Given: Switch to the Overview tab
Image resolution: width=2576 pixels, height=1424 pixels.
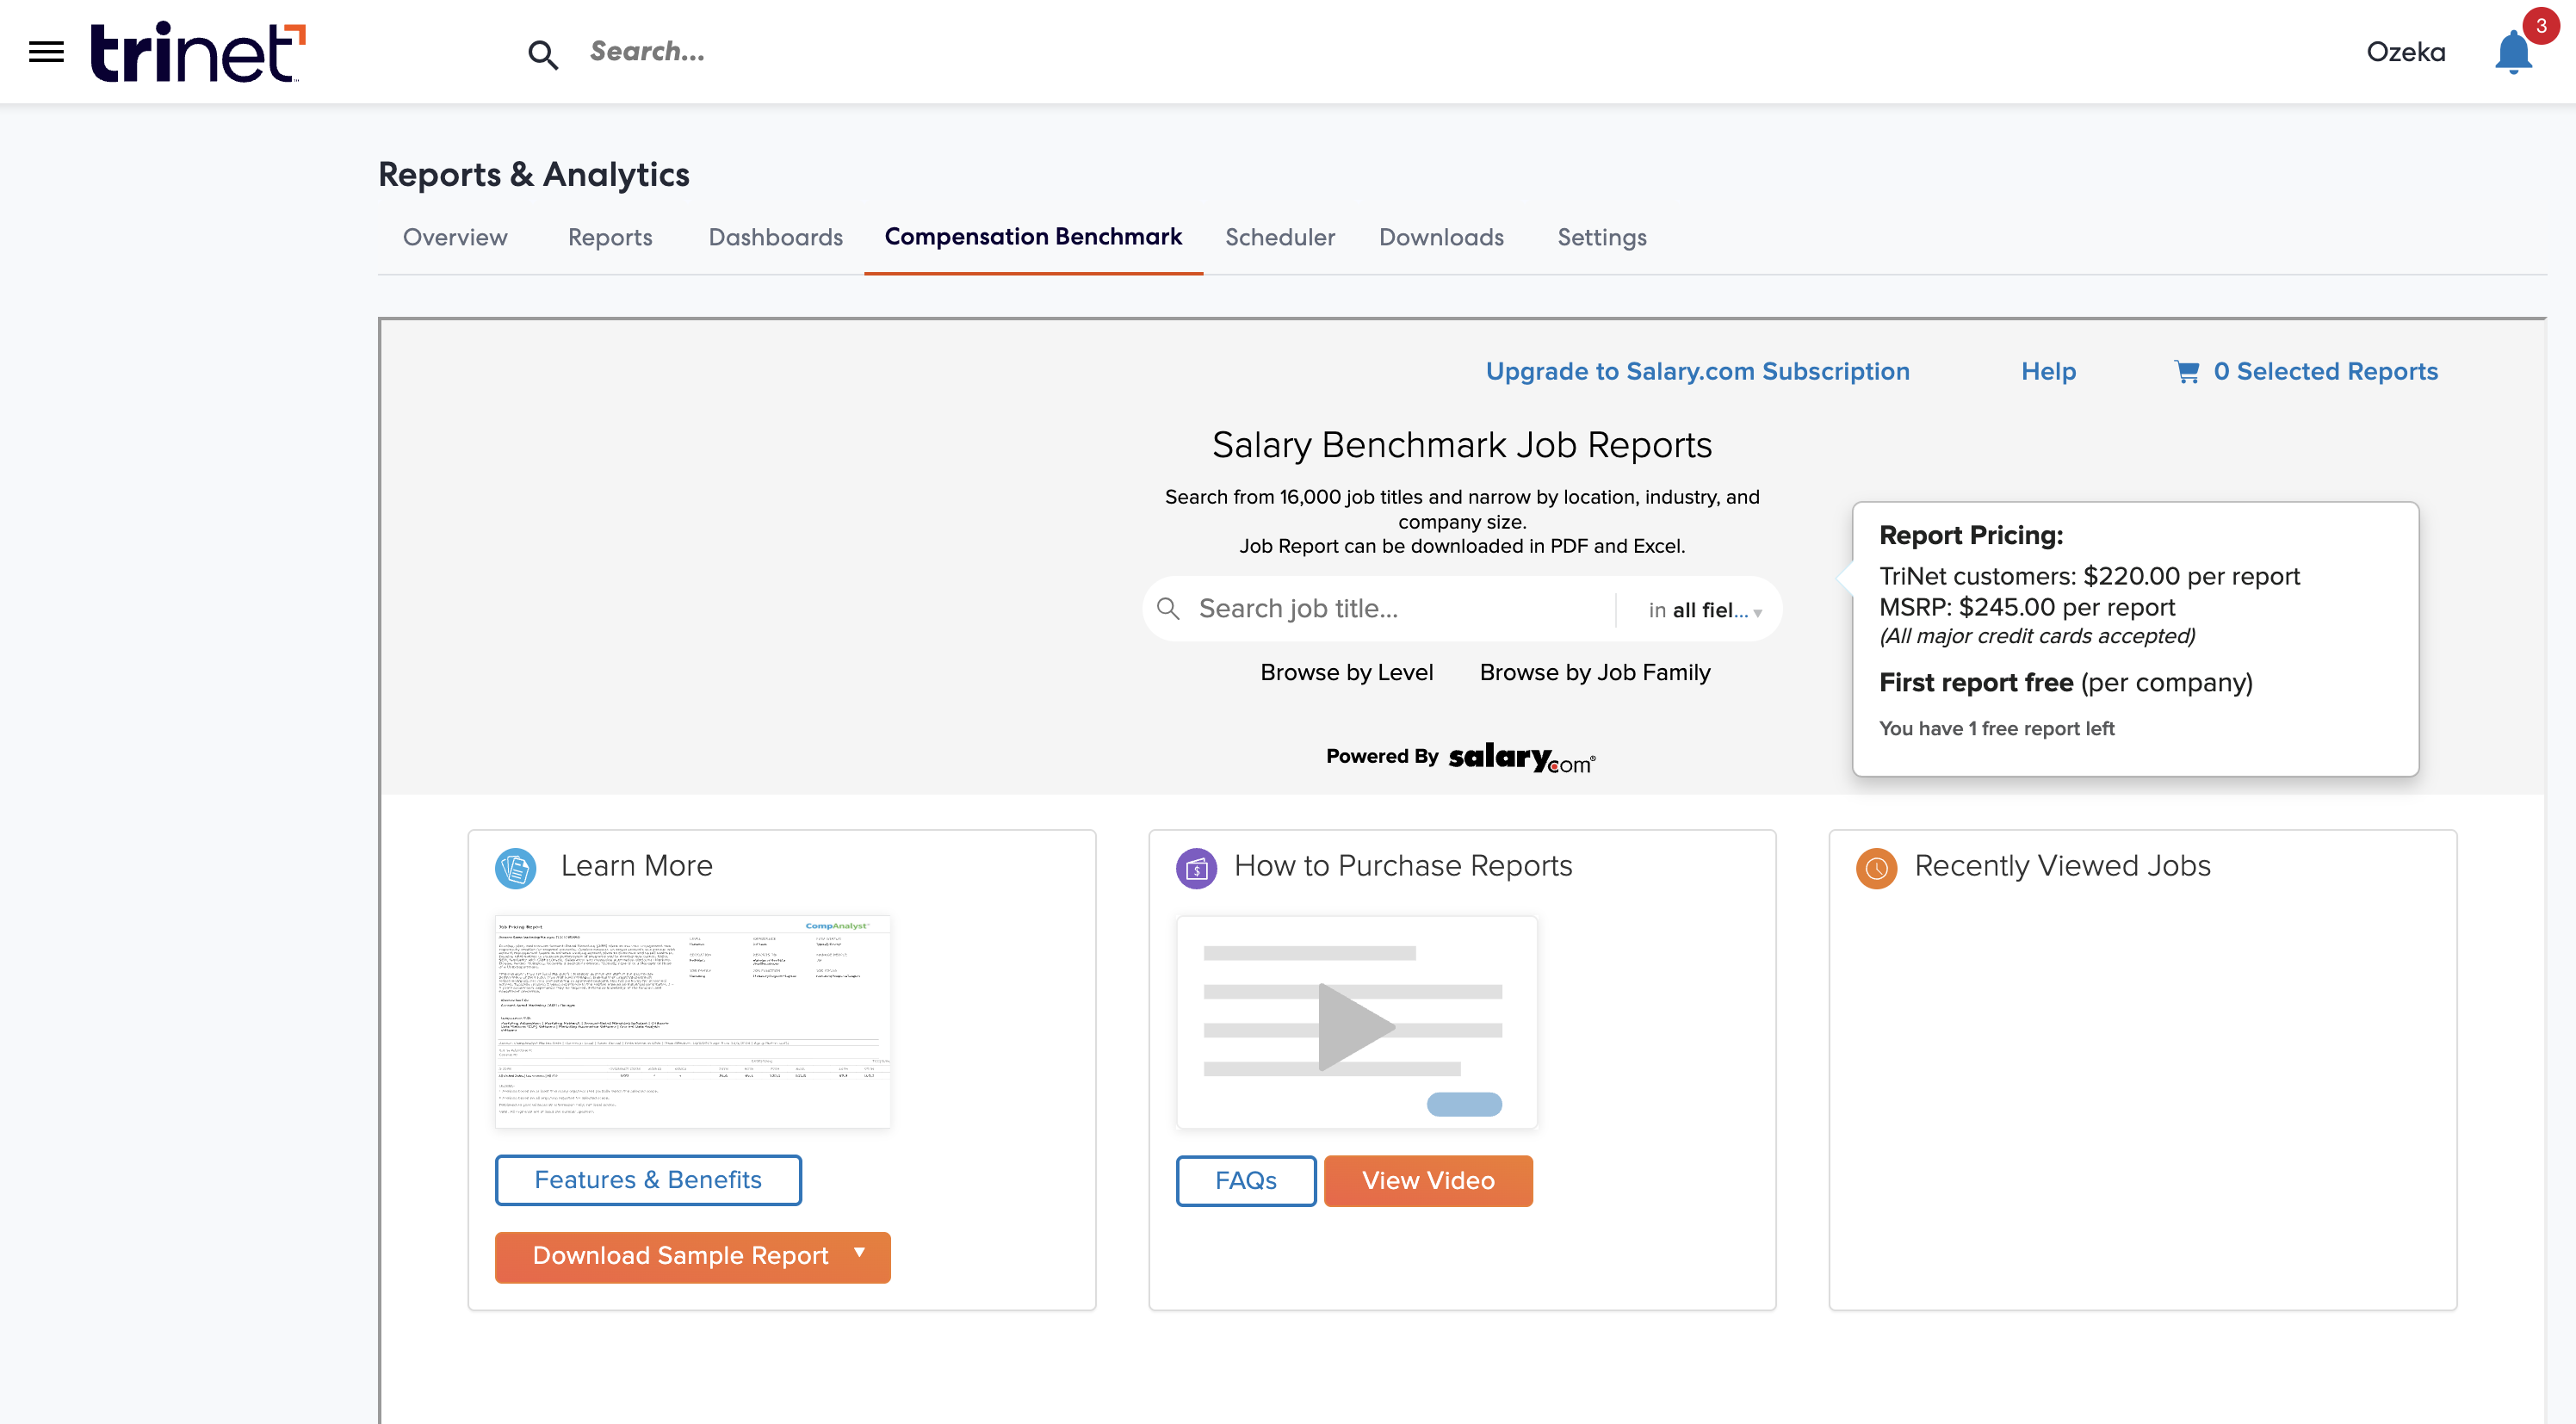Looking at the screenshot, I should click(455, 237).
